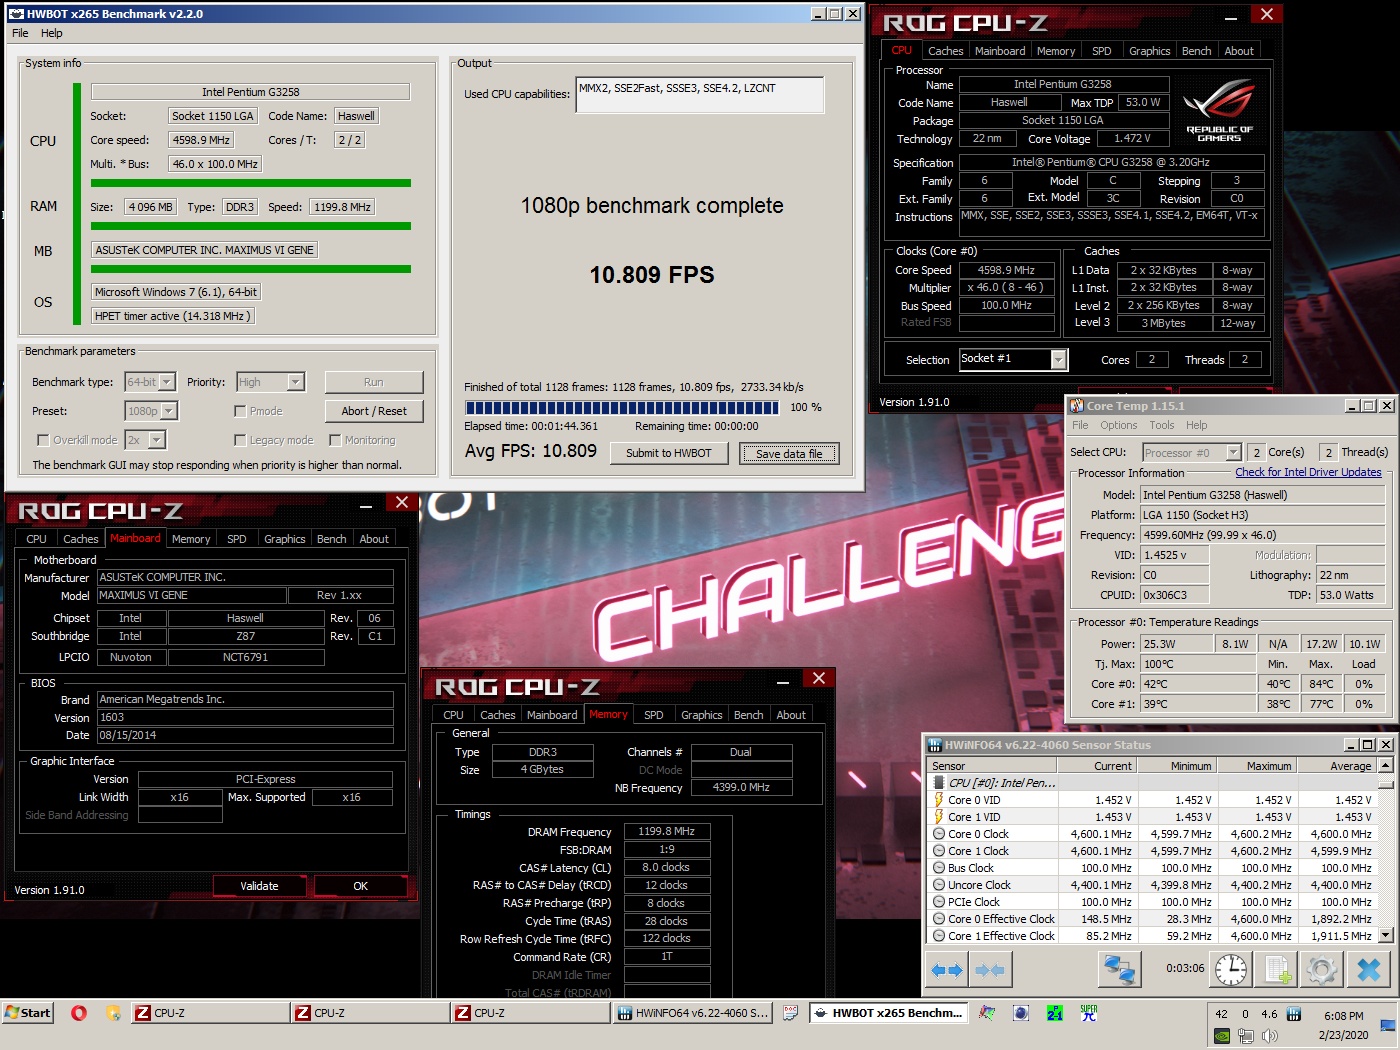Screen dimensions: 1400x1050
Task: Click Abort / Reset button
Action: tap(374, 411)
